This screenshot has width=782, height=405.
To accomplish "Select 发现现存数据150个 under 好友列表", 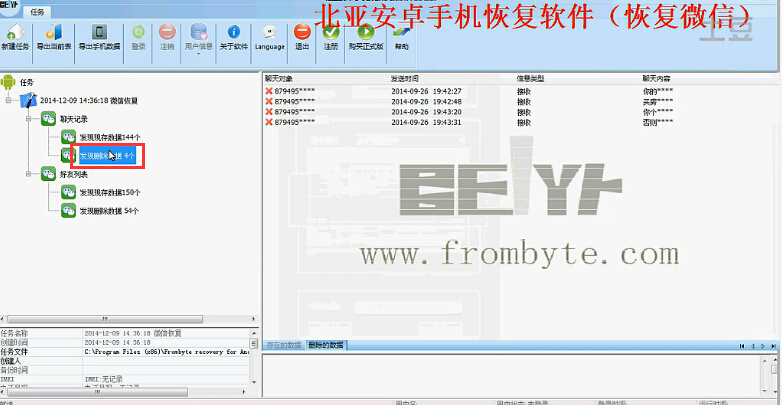I will click(110, 193).
